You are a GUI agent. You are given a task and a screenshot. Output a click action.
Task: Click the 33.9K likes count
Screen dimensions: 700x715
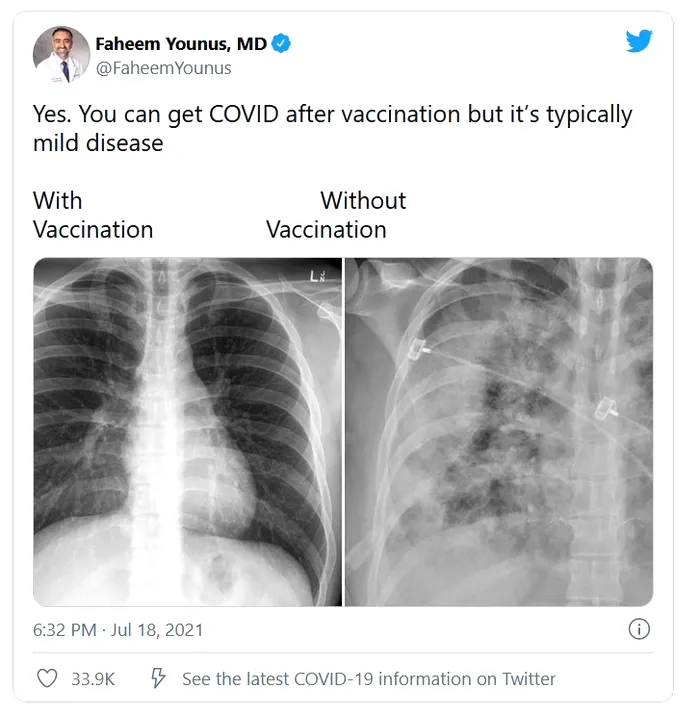coord(93,679)
